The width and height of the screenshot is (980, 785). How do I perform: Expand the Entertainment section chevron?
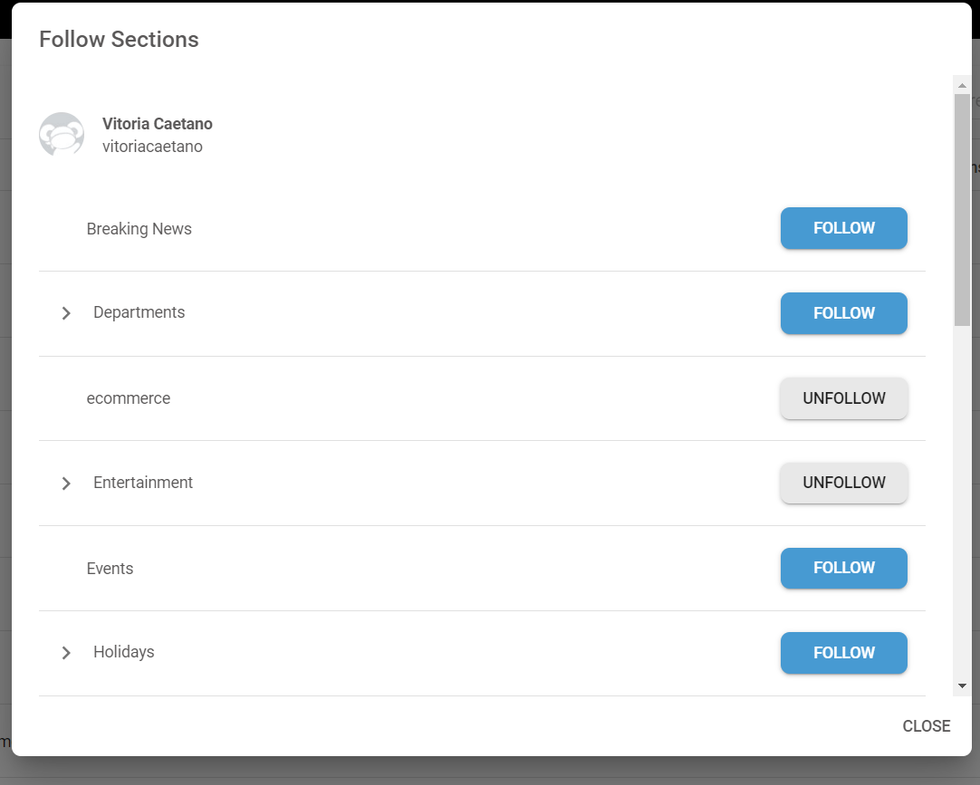point(66,483)
